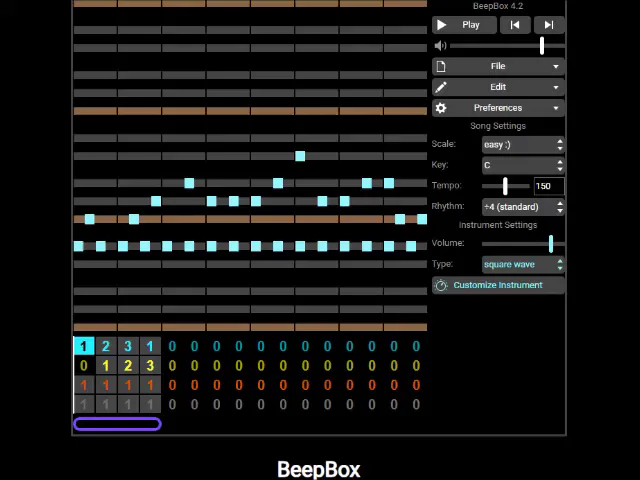The width and height of the screenshot is (640, 480).
Task: Select cyan channel pattern 3 in bar three
Action: coord(128,346)
